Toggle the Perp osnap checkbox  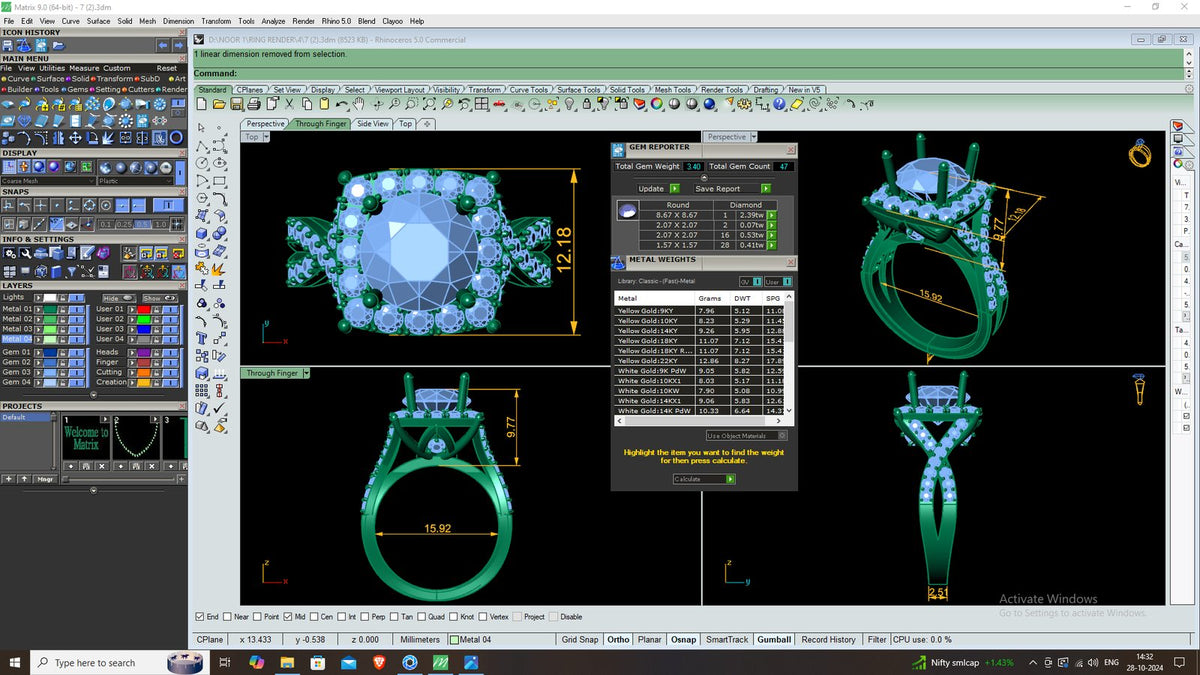(x=366, y=617)
